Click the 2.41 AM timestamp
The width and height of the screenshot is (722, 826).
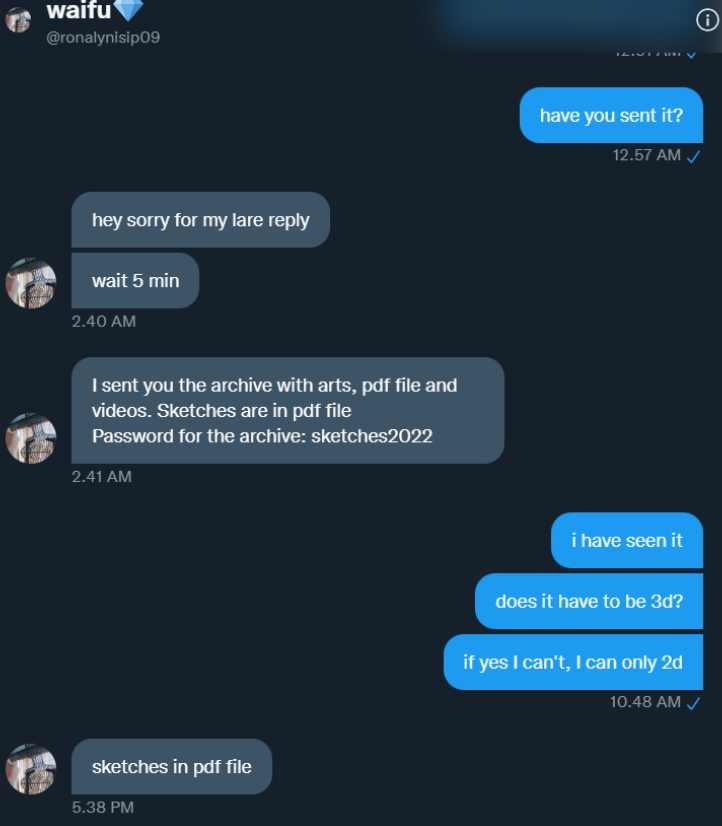[102, 476]
